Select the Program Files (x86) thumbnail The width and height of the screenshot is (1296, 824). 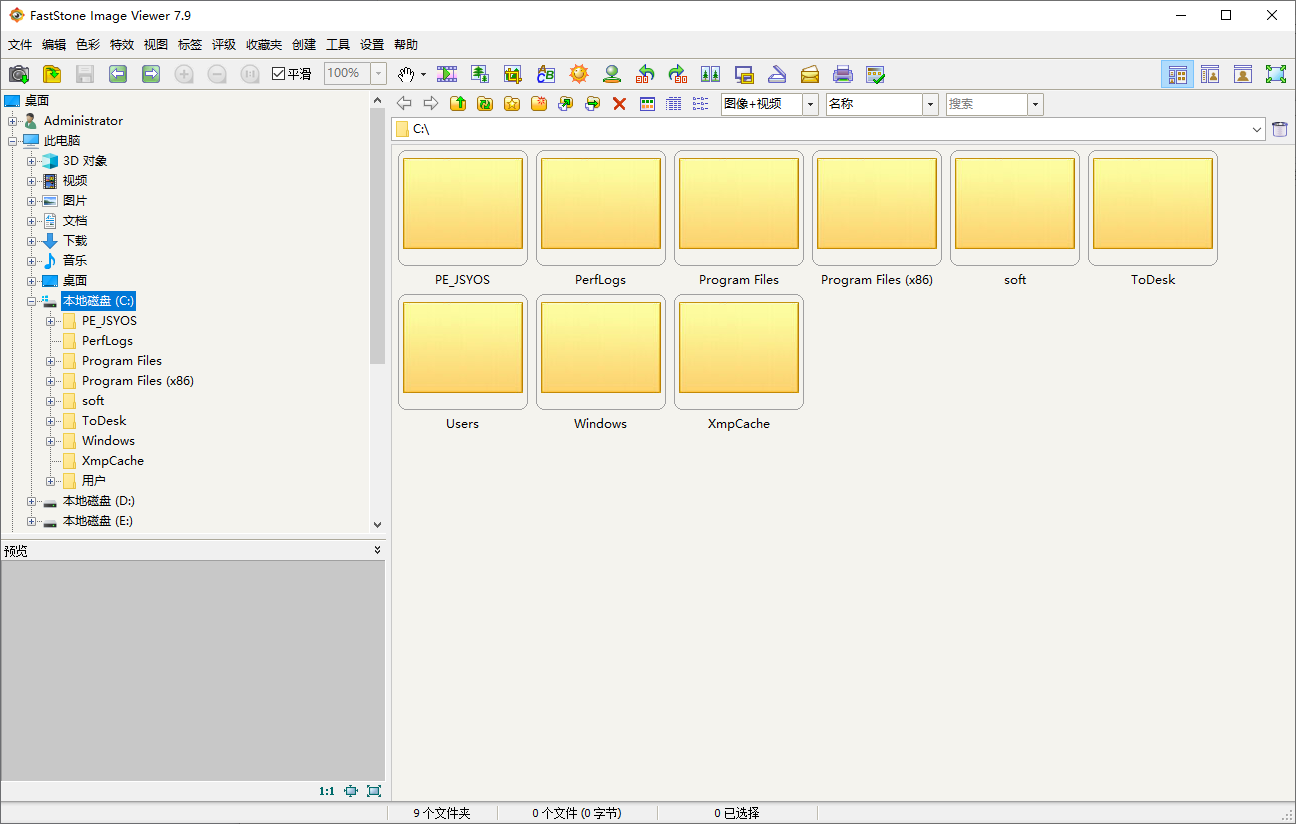(x=877, y=208)
